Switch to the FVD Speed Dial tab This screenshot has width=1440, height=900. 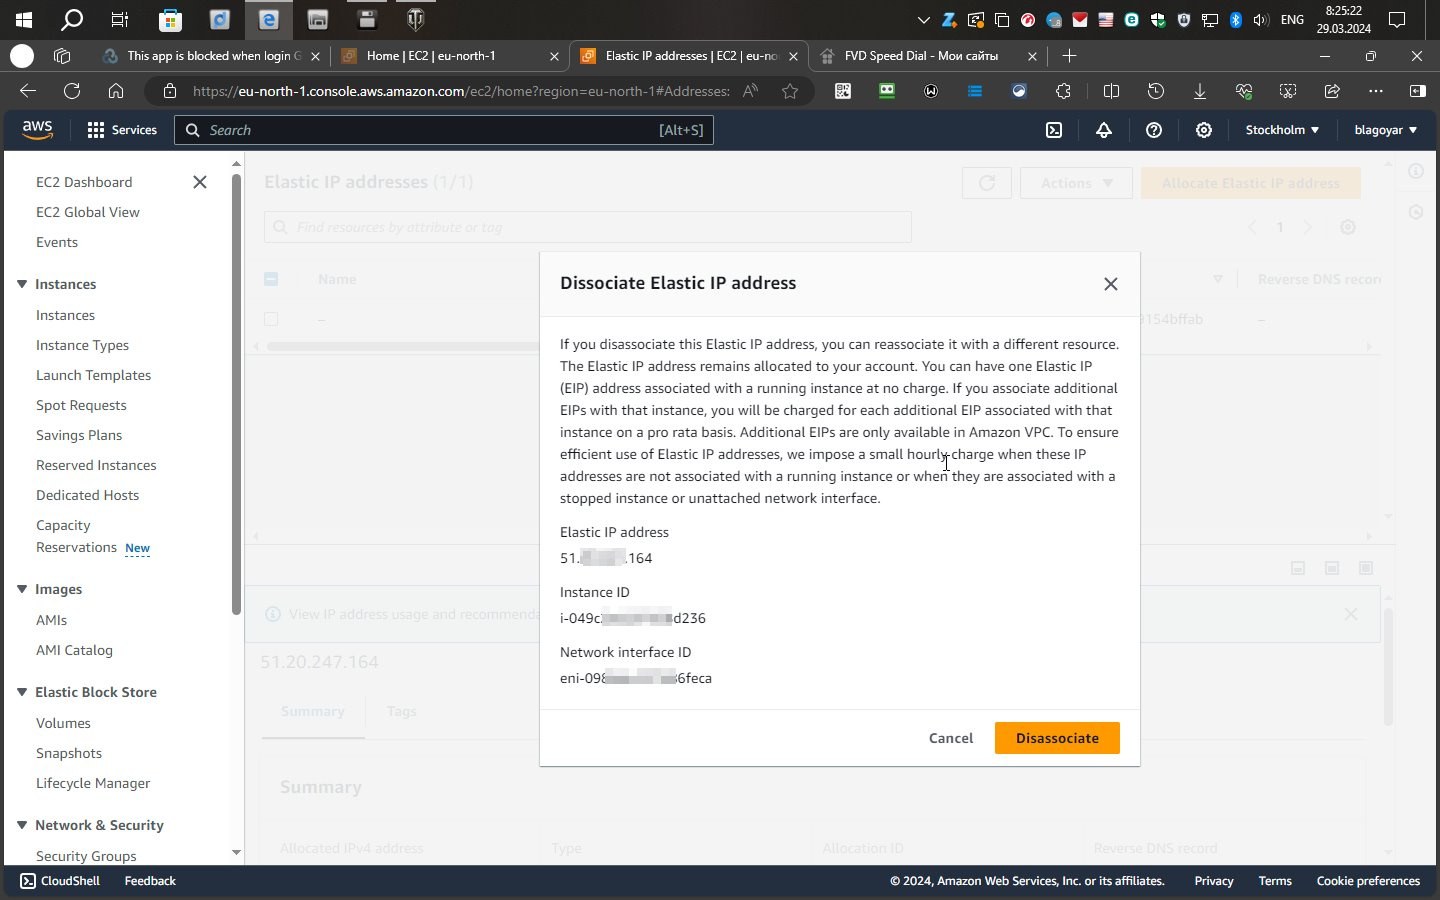pos(927,56)
